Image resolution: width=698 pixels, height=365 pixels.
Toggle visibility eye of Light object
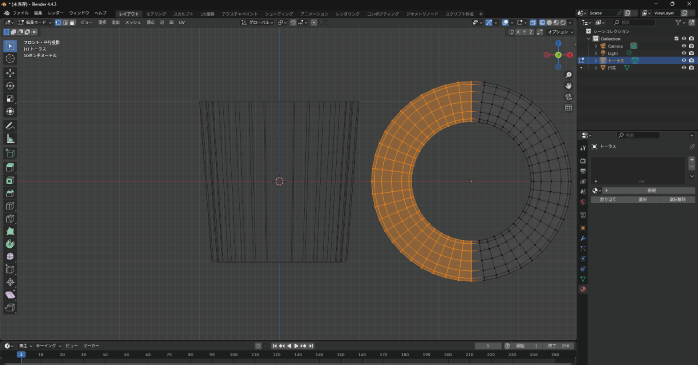click(x=684, y=53)
